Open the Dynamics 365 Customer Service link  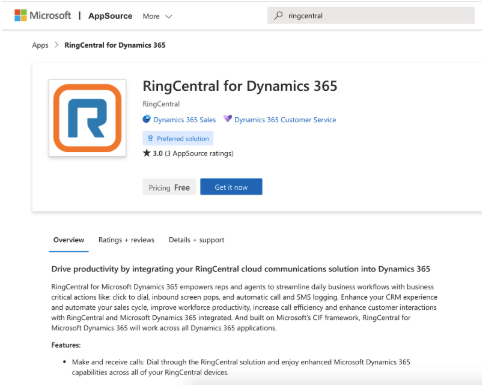(285, 120)
